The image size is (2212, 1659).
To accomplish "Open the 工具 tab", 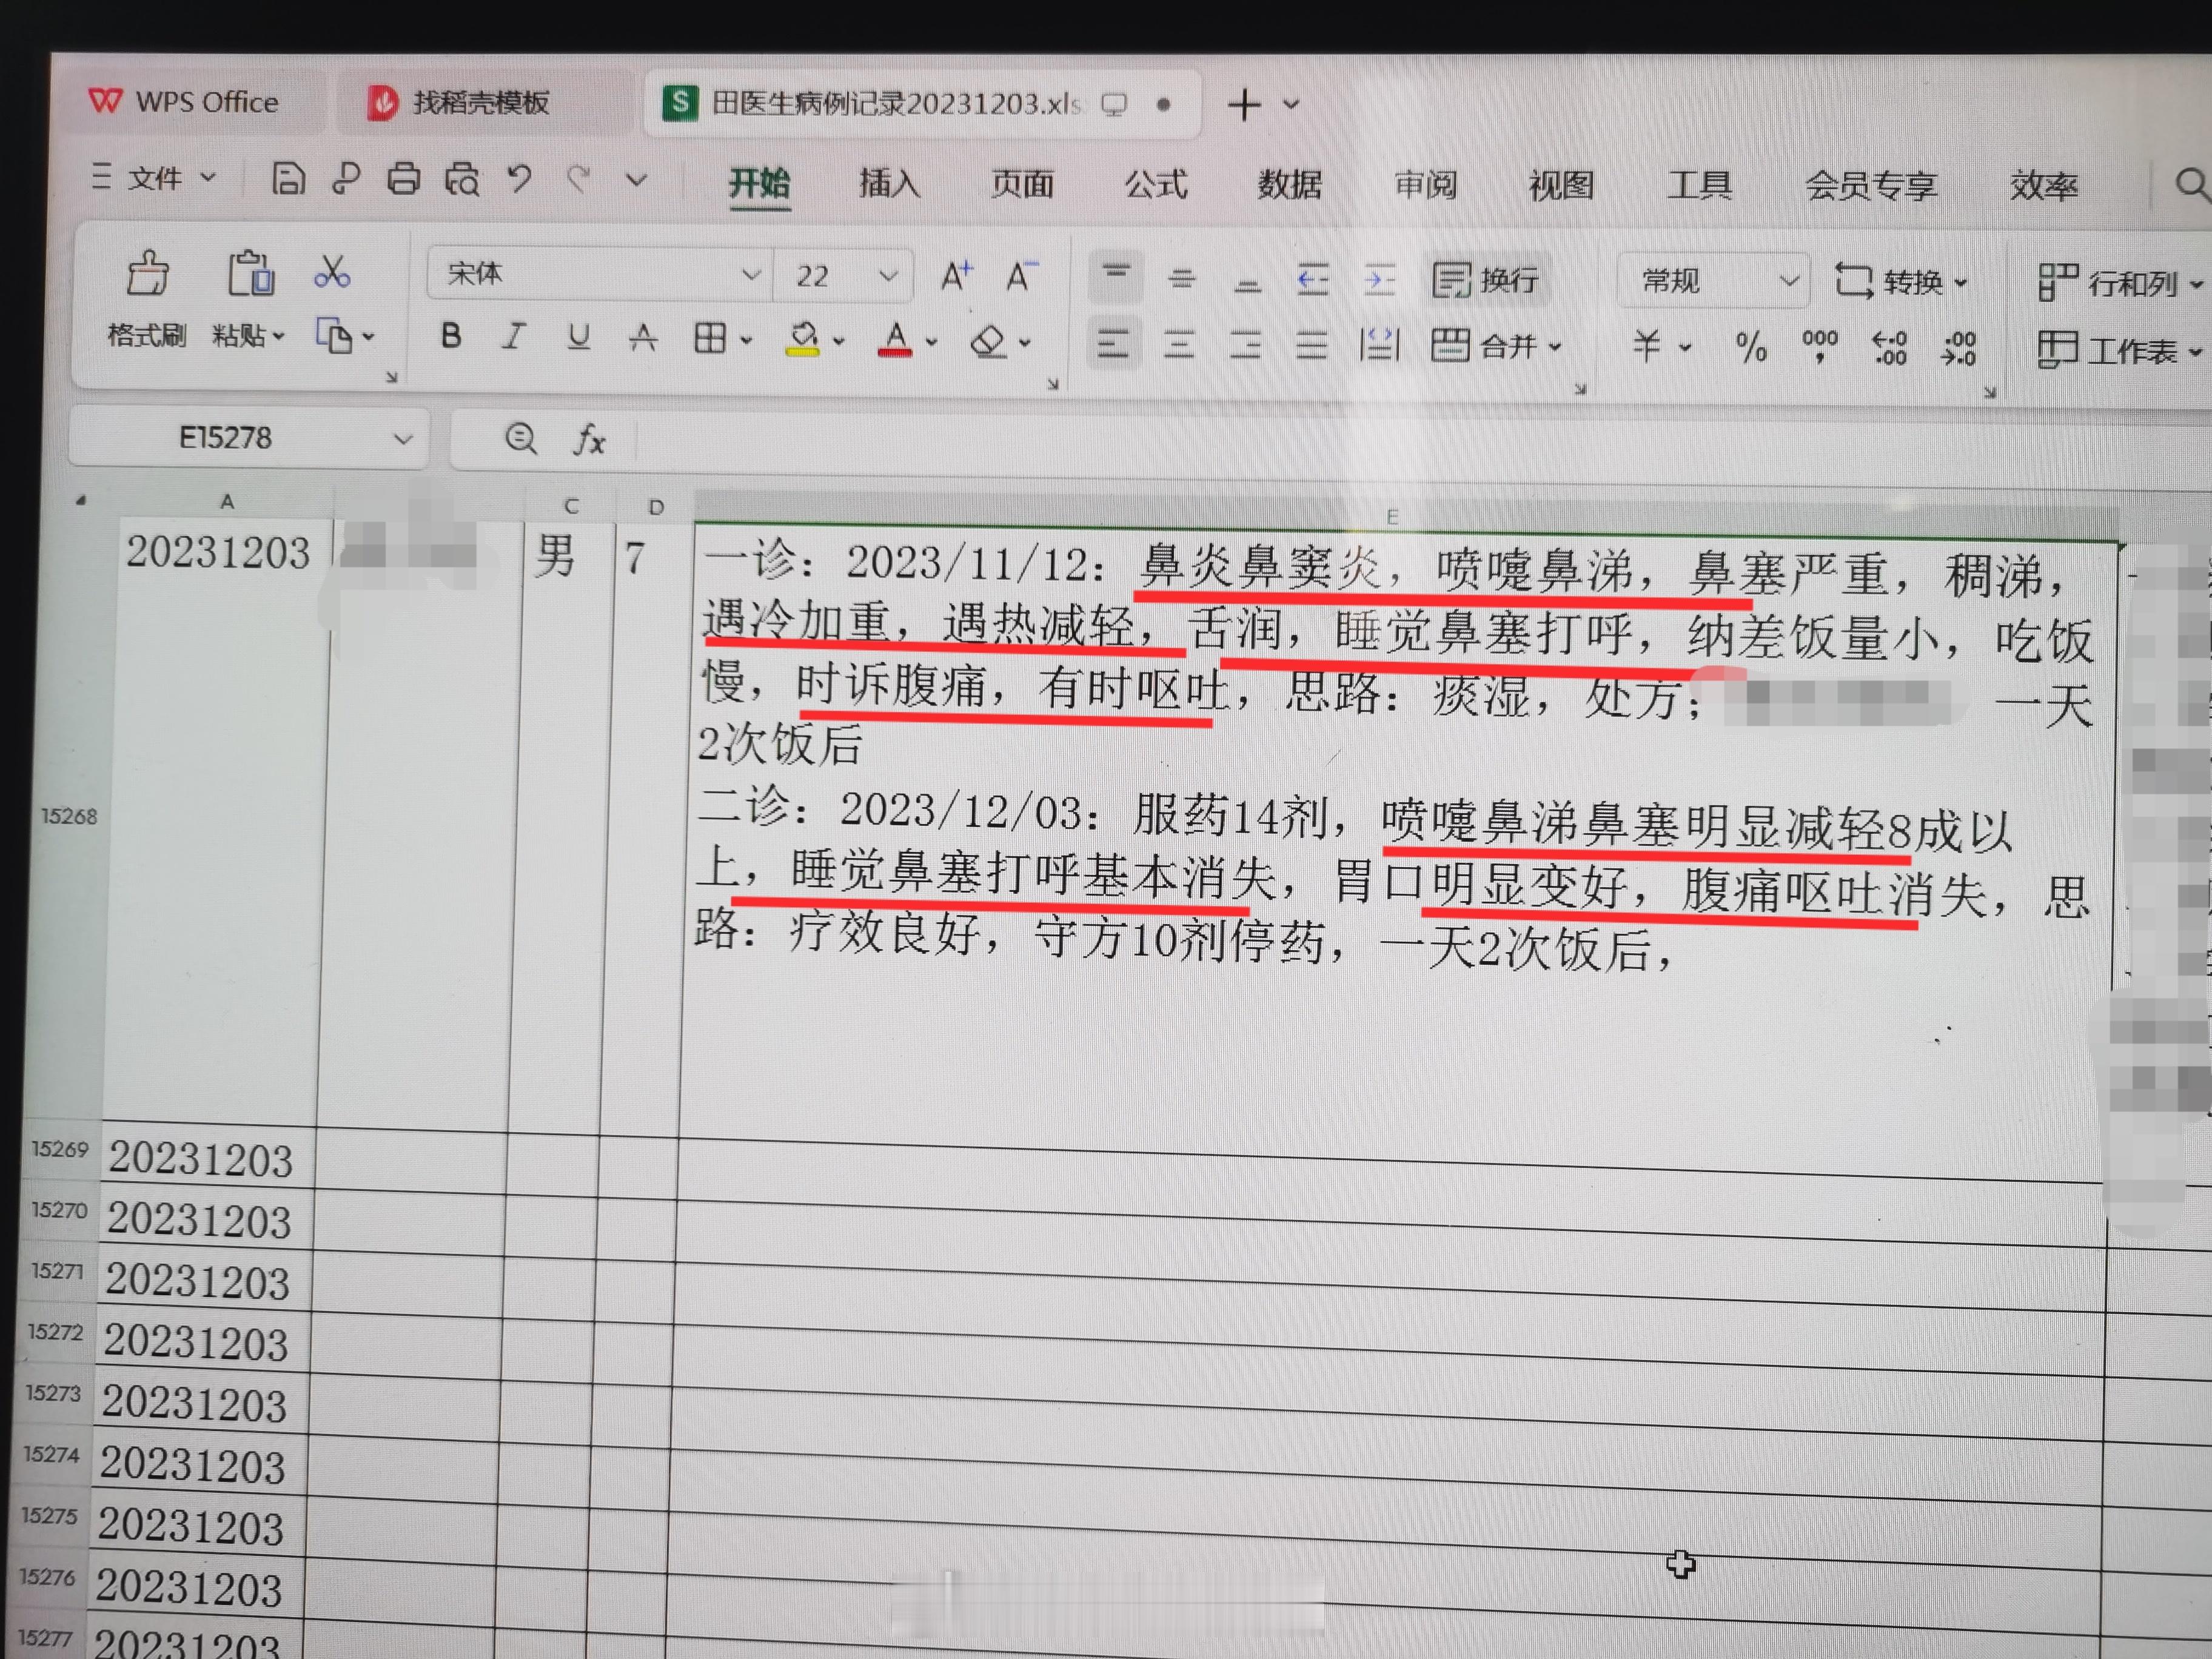I will (x=1699, y=185).
